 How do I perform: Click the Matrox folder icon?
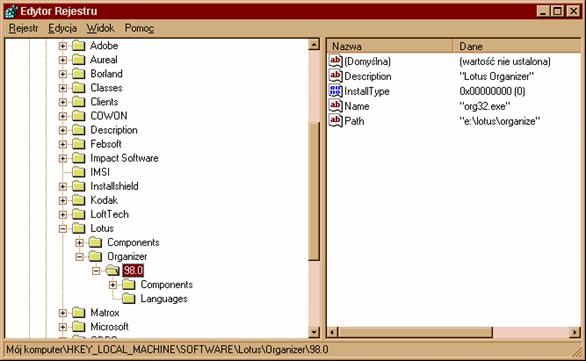(x=78, y=313)
